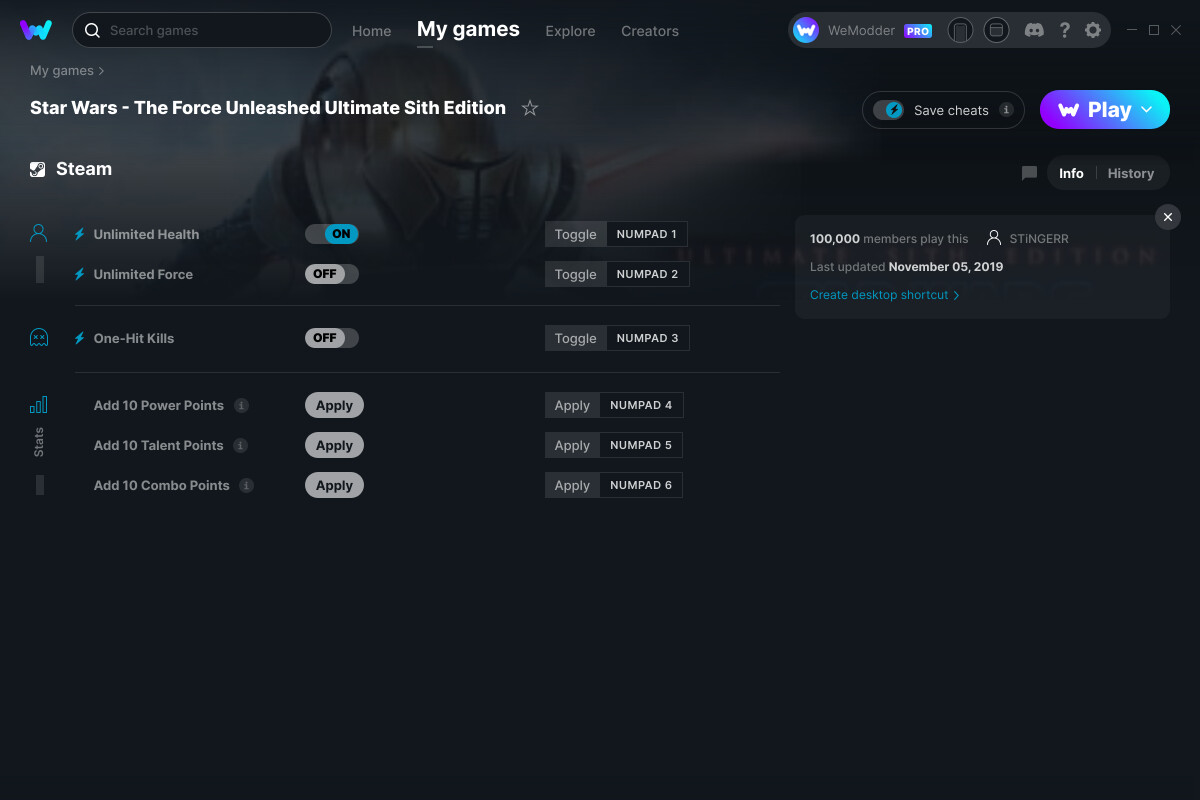Screen dimensions: 1200x800
Task: Change the NUMPAD 3 hotkey
Action: point(647,338)
